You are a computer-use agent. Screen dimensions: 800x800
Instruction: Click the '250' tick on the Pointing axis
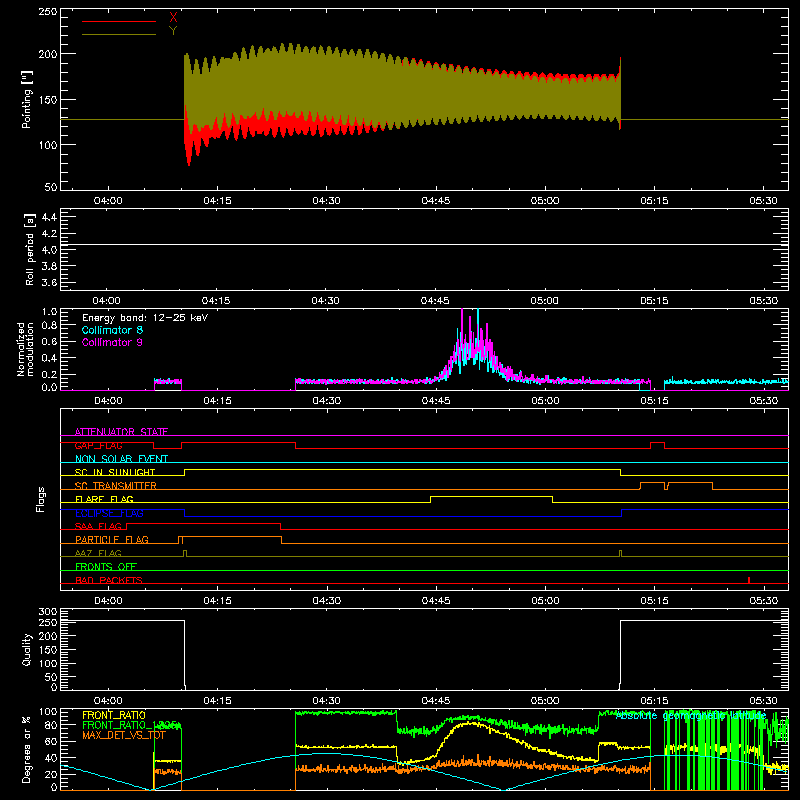tap(47, 12)
